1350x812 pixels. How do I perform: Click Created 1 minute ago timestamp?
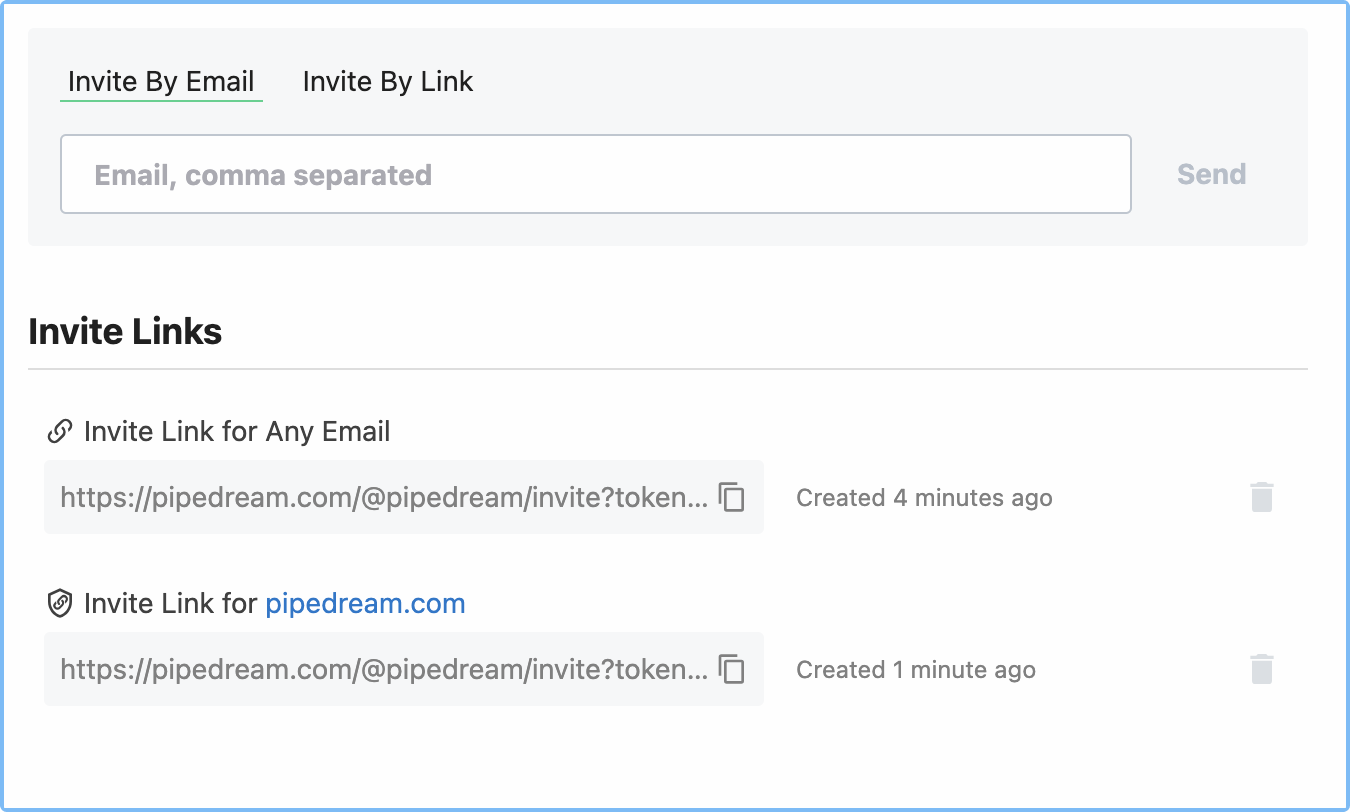pos(916,669)
